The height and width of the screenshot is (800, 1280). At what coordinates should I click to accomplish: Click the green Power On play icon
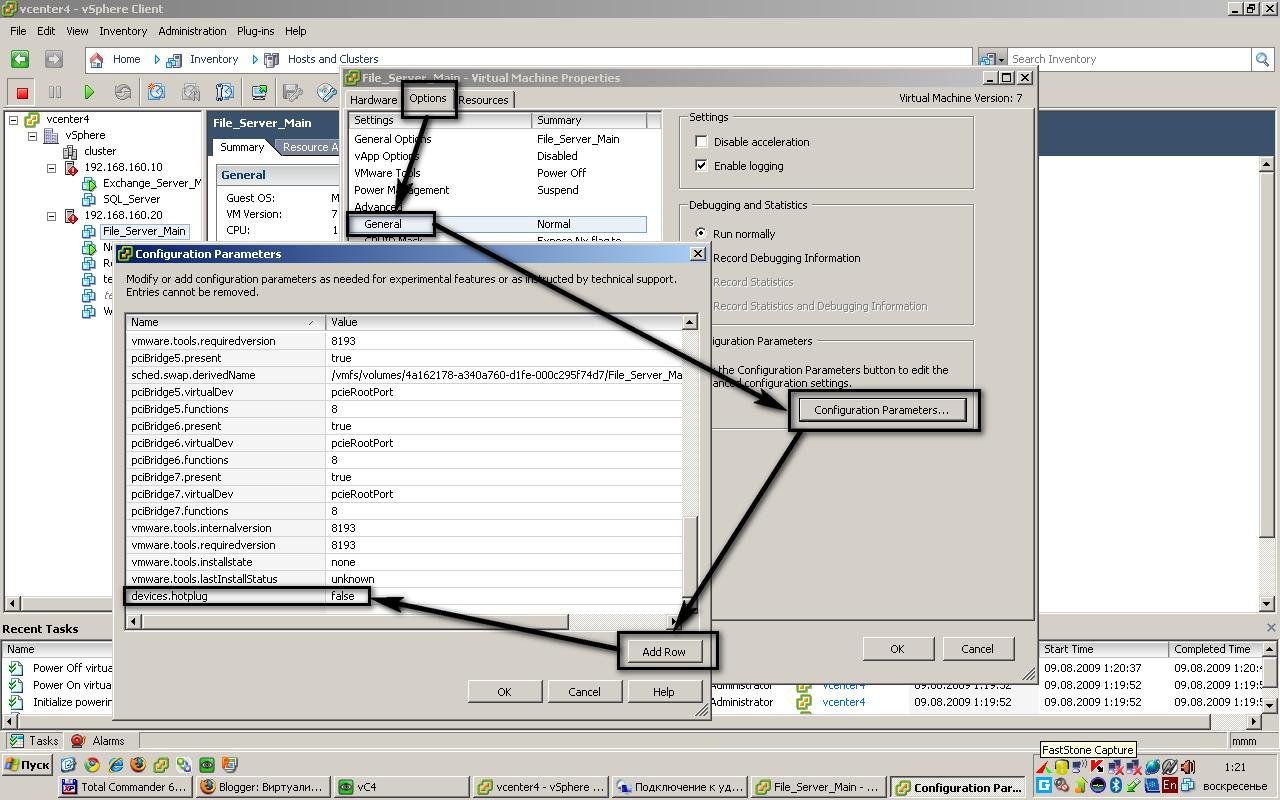point(89,92)
